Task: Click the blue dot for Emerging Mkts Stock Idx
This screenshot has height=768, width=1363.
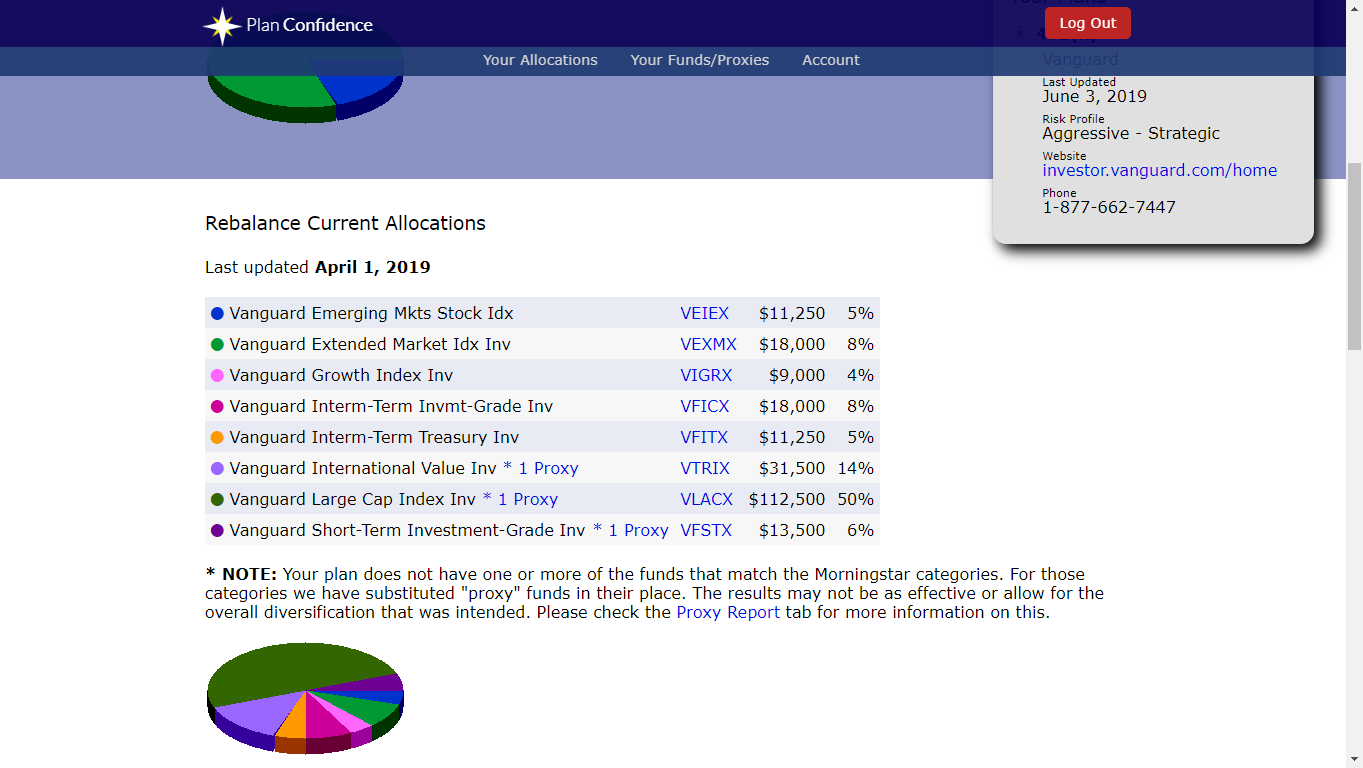Action: pyautogui.click(x=217, y=314)
